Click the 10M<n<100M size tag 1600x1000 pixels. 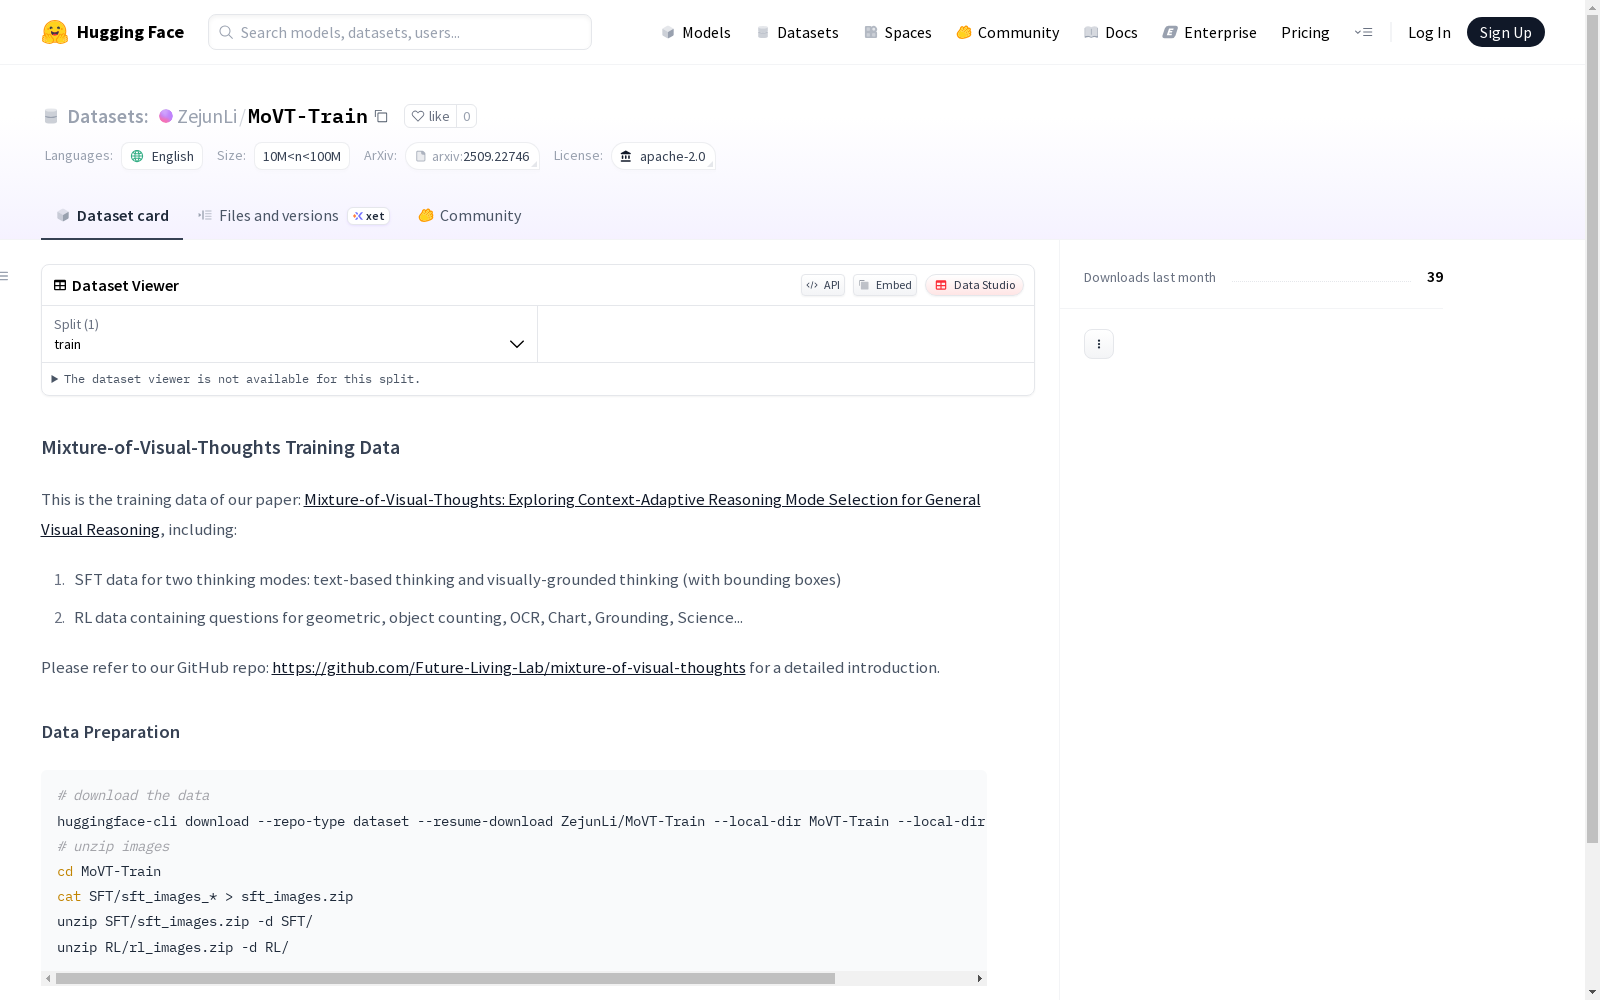[302, 156]
